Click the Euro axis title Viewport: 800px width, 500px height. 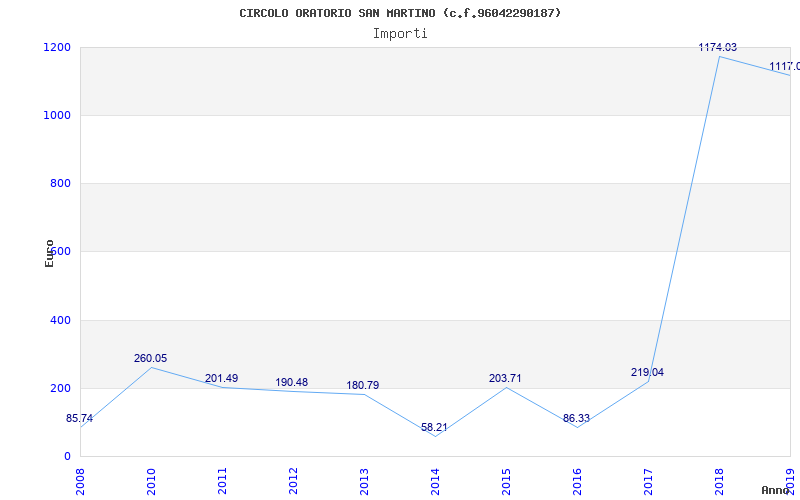(49, 254)
